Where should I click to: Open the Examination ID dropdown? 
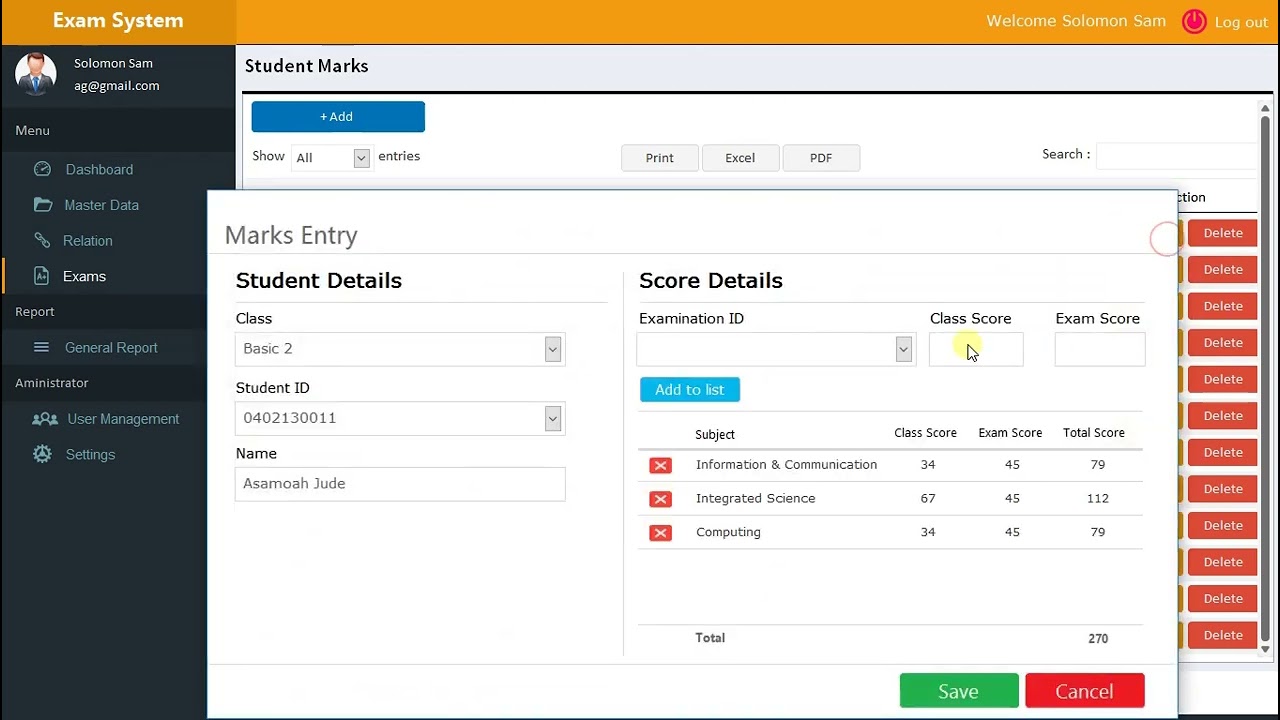tap(776, 349)
